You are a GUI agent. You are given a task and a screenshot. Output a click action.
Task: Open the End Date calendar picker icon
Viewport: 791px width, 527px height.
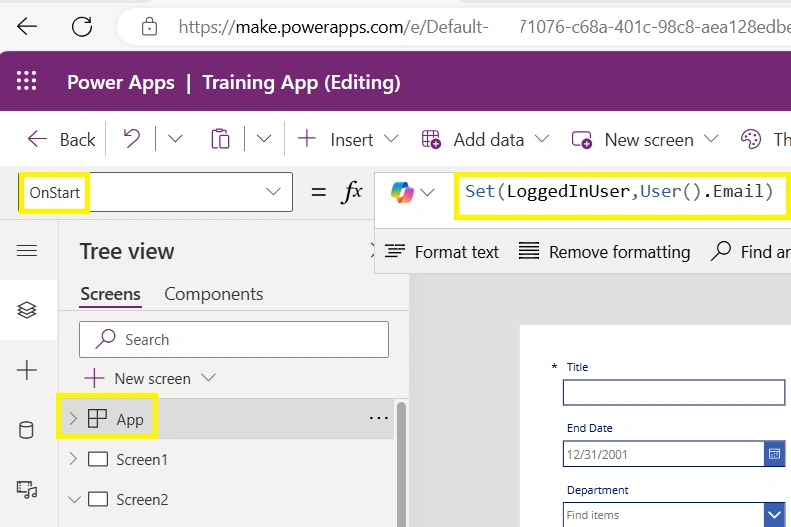coord(774,454)
